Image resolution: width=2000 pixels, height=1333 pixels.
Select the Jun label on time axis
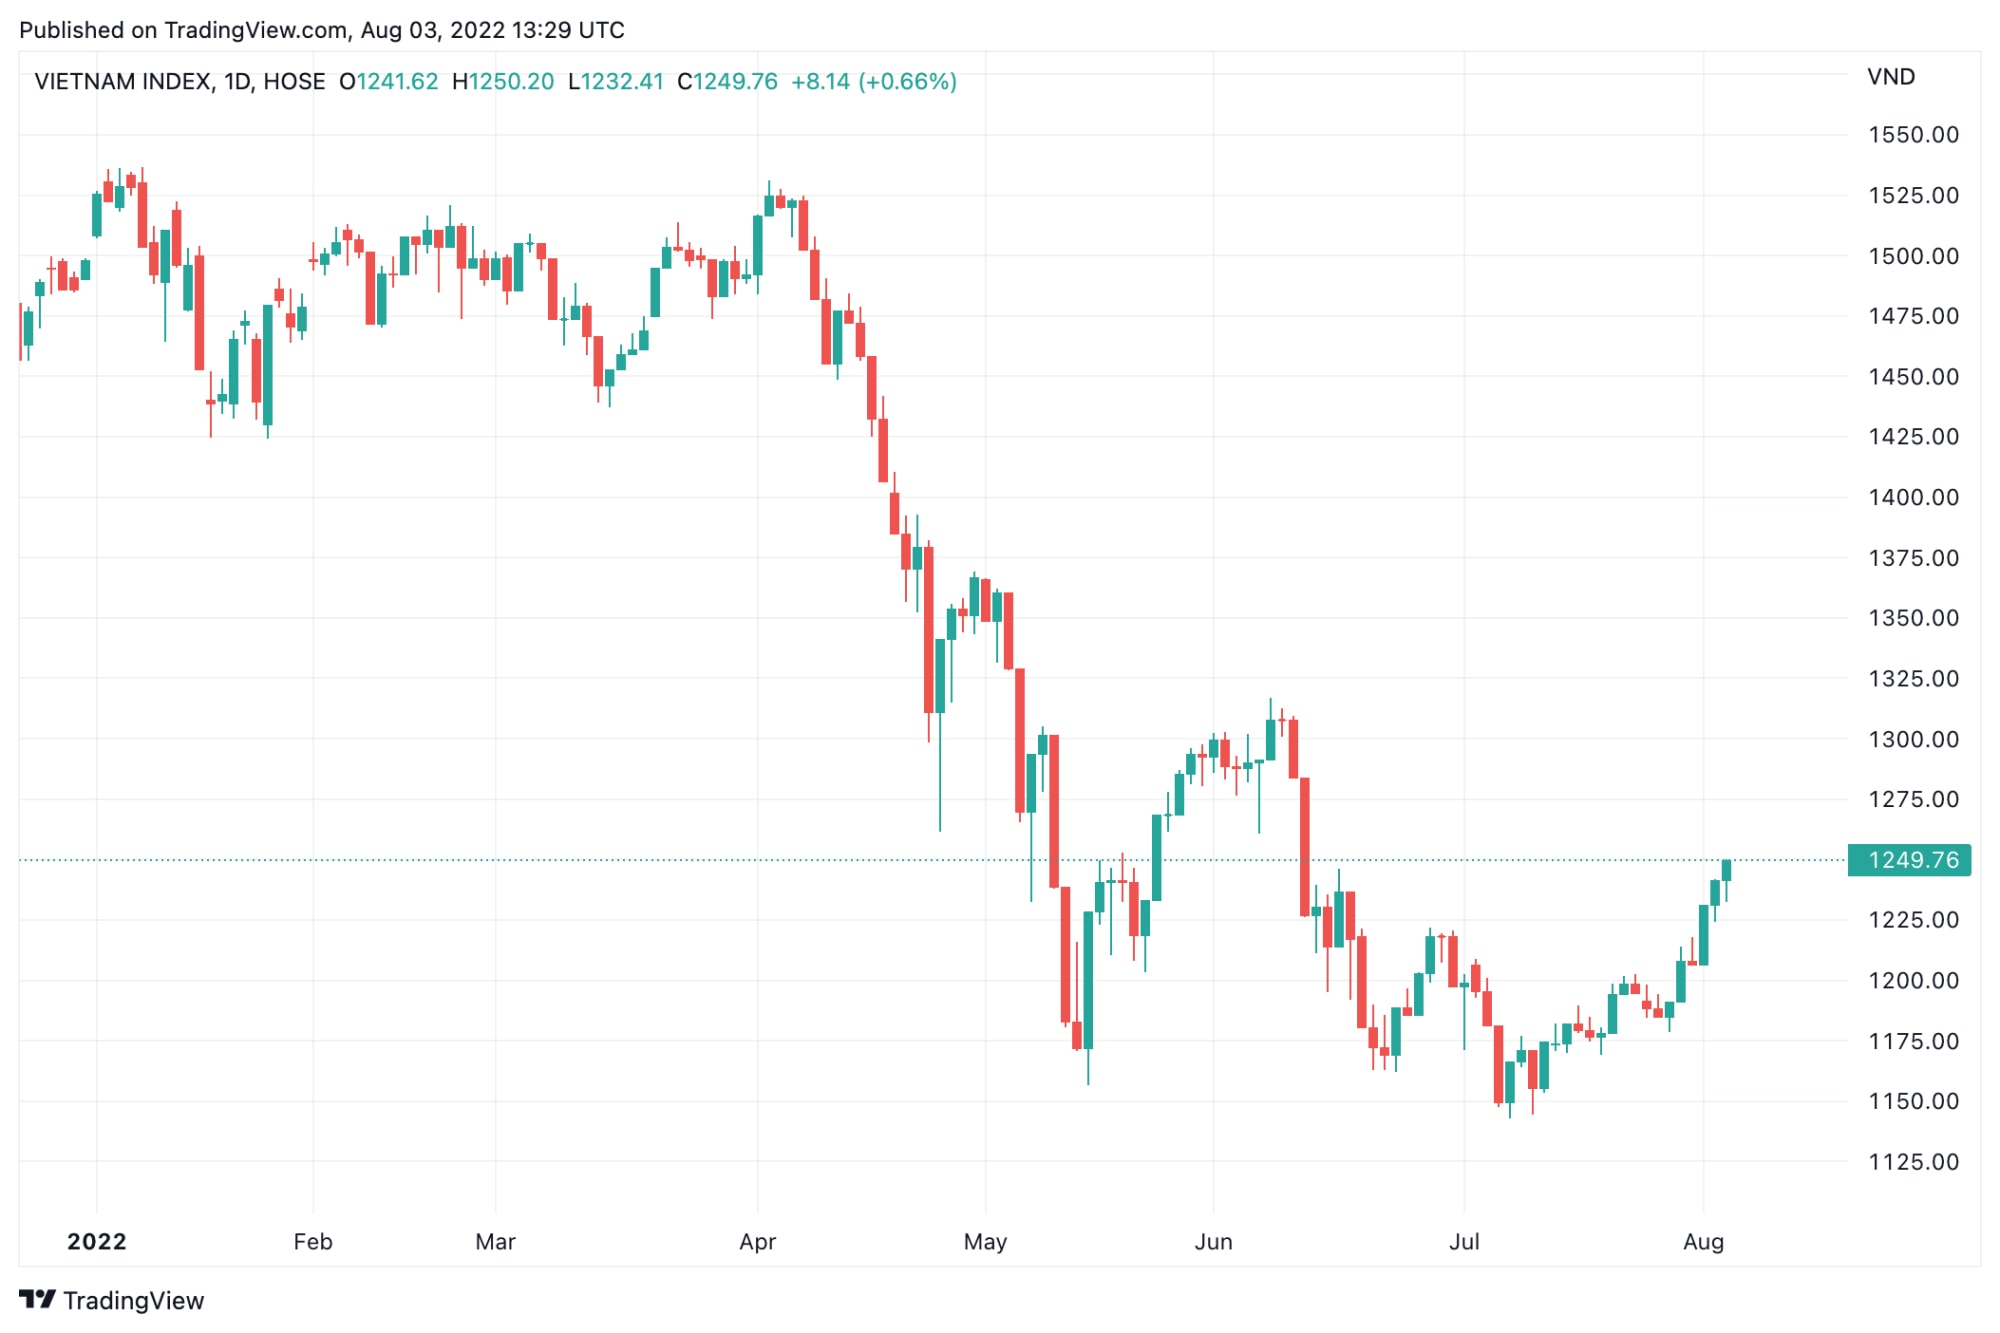[1213, 1241]
